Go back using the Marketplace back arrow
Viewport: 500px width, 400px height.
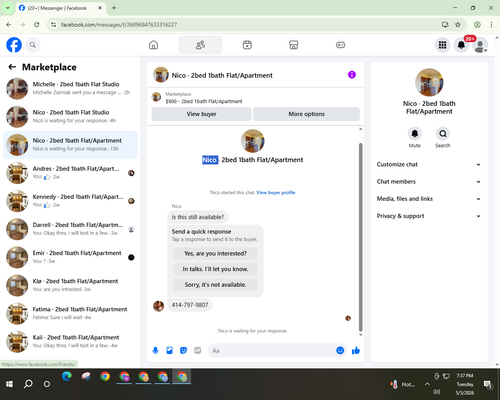click(x=12, y=67)
